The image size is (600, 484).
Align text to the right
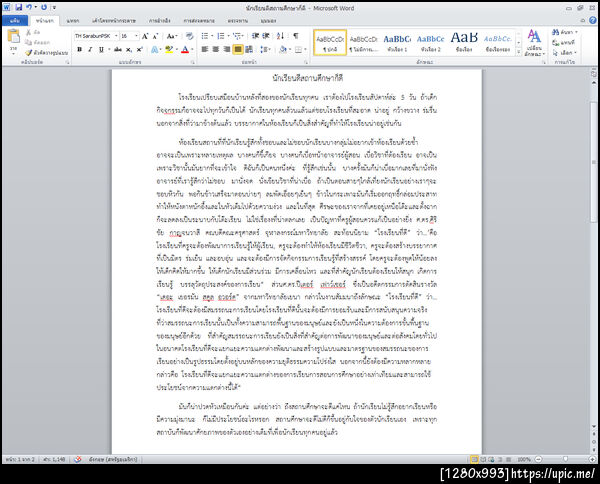point(227,49)
